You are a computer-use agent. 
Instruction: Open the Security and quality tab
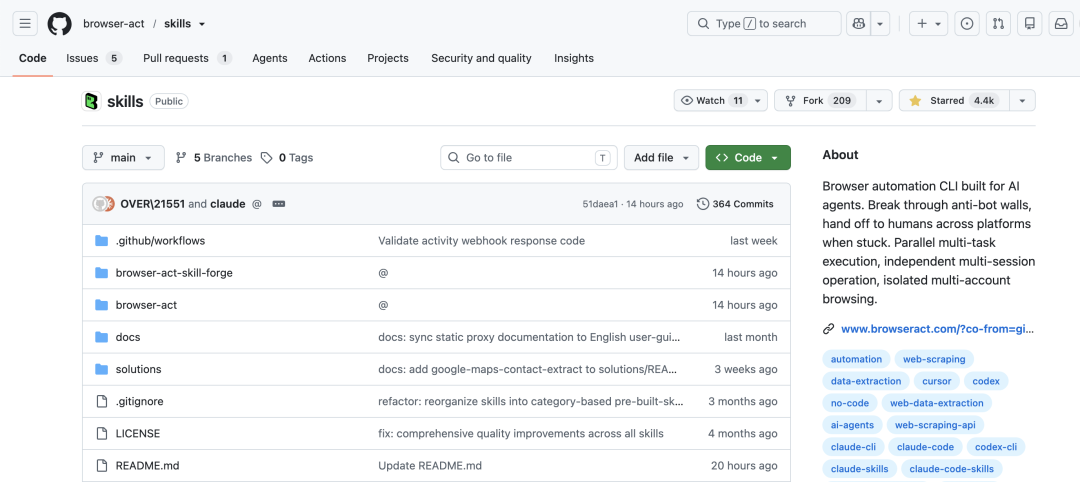[481, 59]
